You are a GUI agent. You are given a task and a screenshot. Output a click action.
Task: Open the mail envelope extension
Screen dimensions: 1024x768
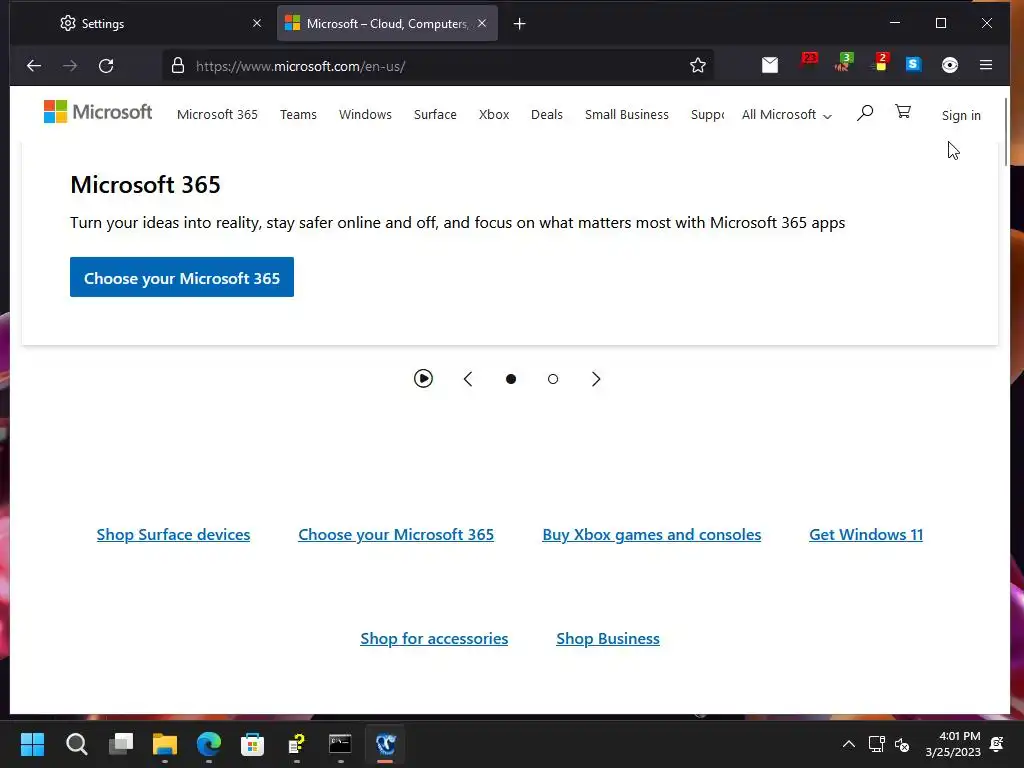point(770,65)
